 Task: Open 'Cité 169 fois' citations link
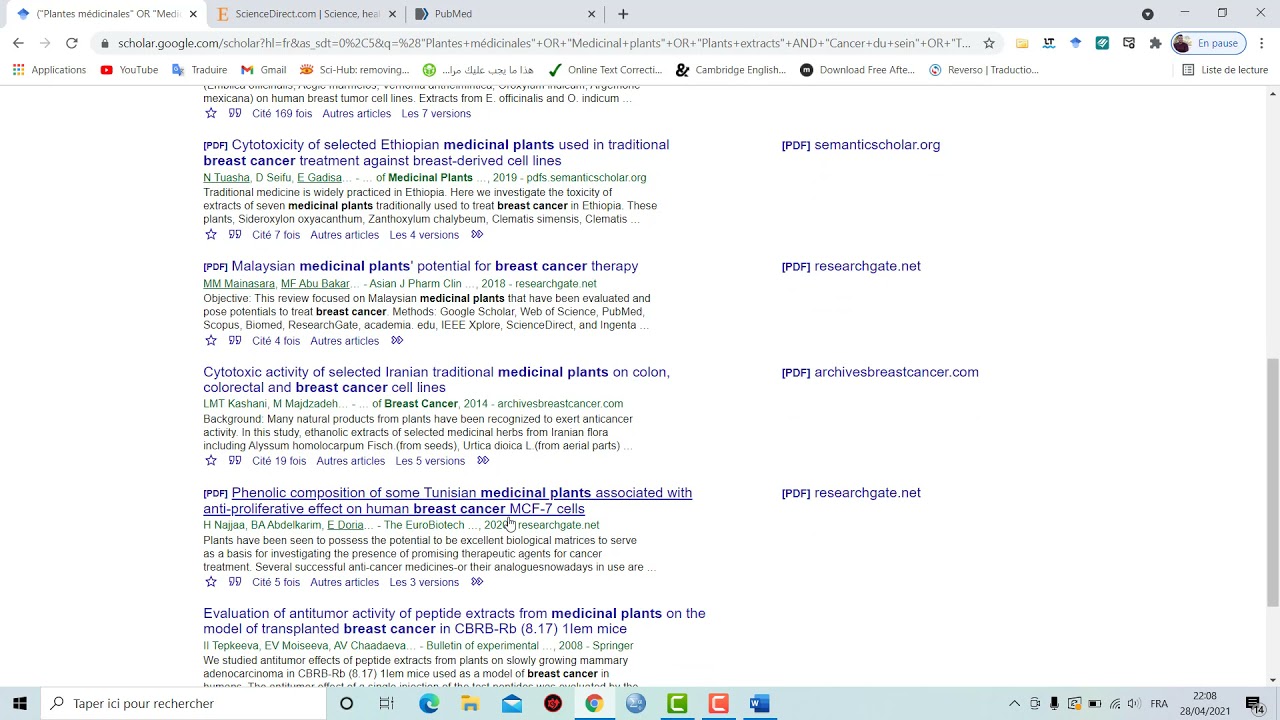point(282,114)
